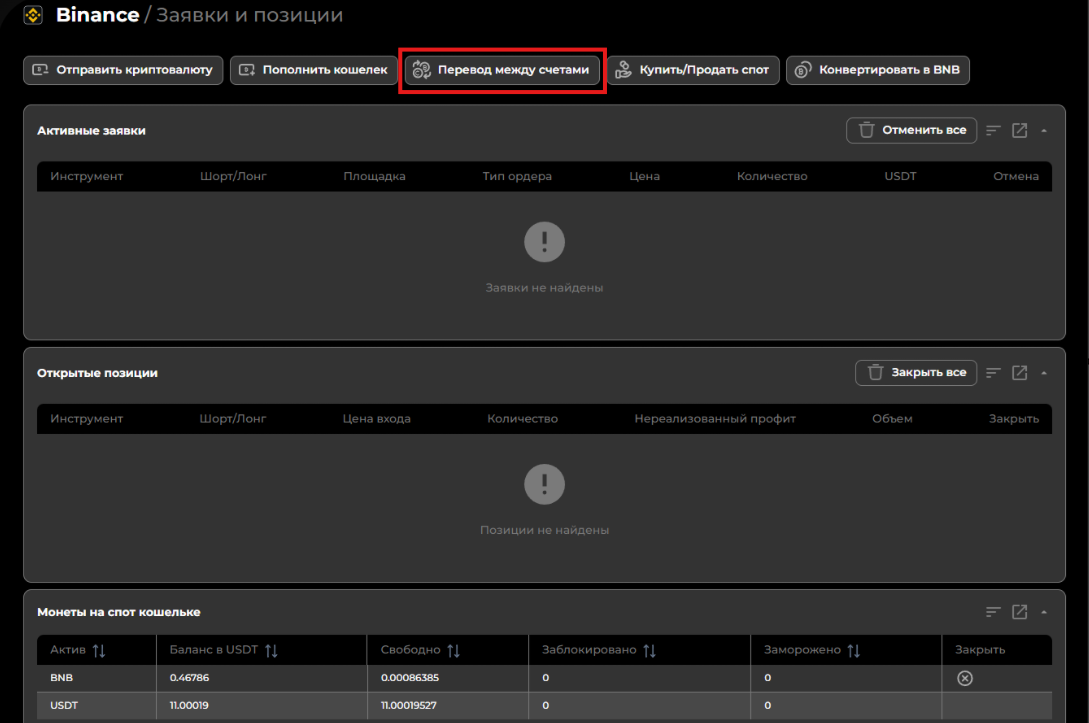
Task: Click the Binance logo icon
Action: coord(33,15)
